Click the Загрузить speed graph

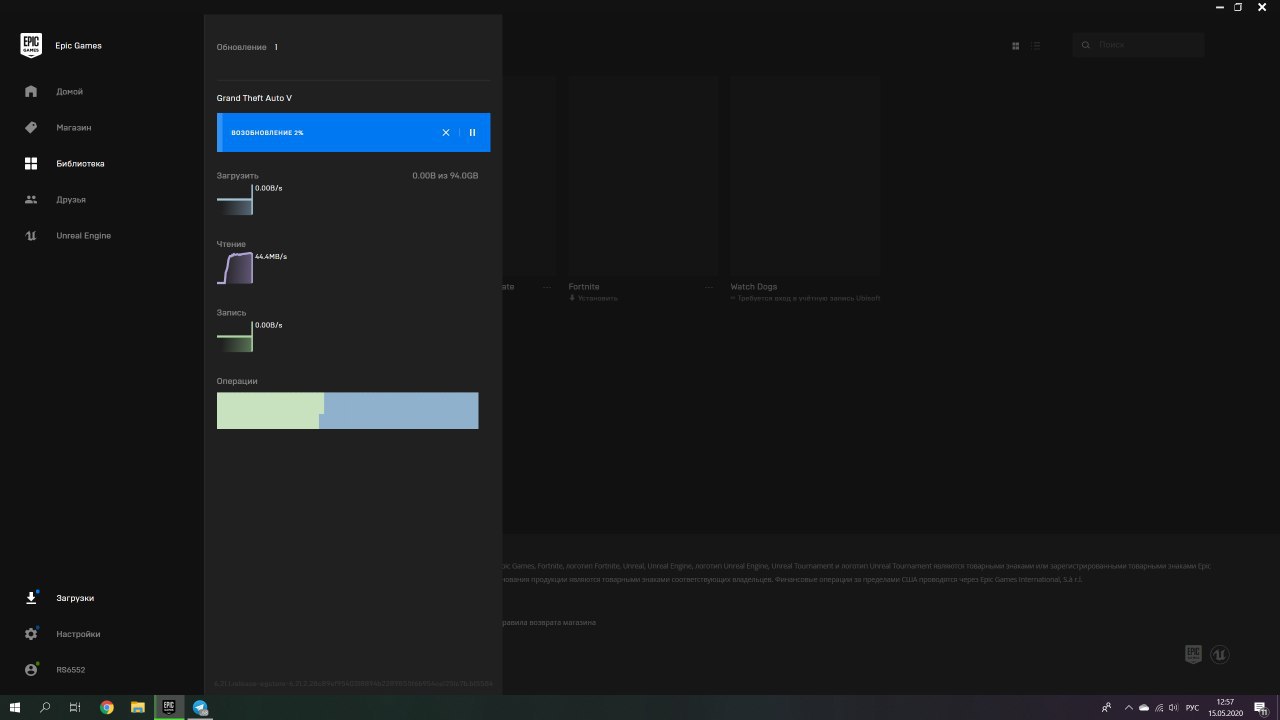click(x=235, y=200)
